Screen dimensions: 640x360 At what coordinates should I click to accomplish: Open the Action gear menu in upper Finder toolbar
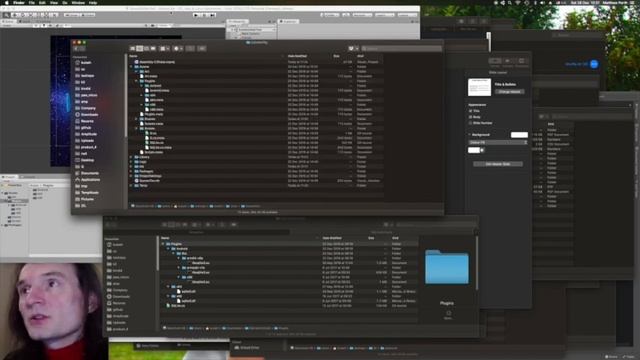pyautogui.click(x=178, y=49)
